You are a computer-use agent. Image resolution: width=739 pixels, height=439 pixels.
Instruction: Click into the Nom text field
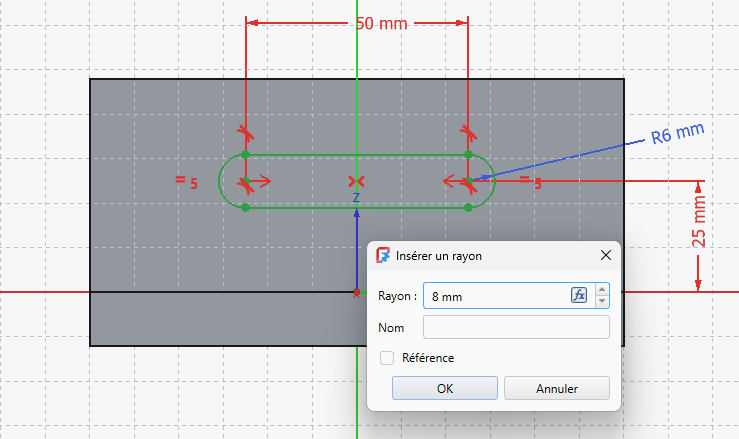pyautogui.click(x=515, y=327)
